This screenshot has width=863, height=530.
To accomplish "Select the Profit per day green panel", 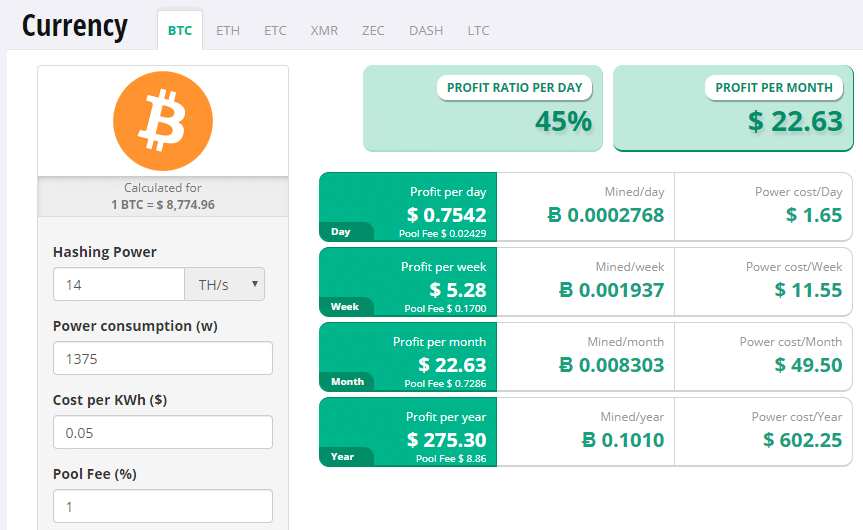I will (408, 207).
